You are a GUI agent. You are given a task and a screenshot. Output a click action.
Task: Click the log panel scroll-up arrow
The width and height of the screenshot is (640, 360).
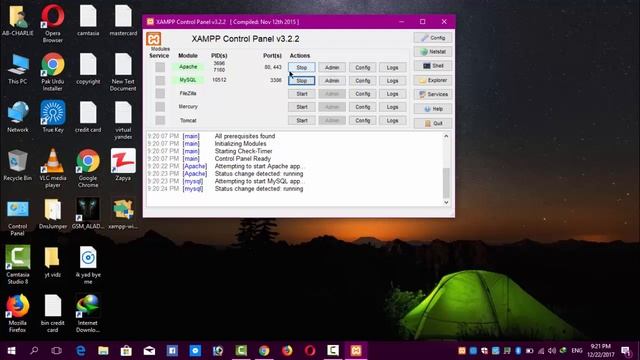446,136
